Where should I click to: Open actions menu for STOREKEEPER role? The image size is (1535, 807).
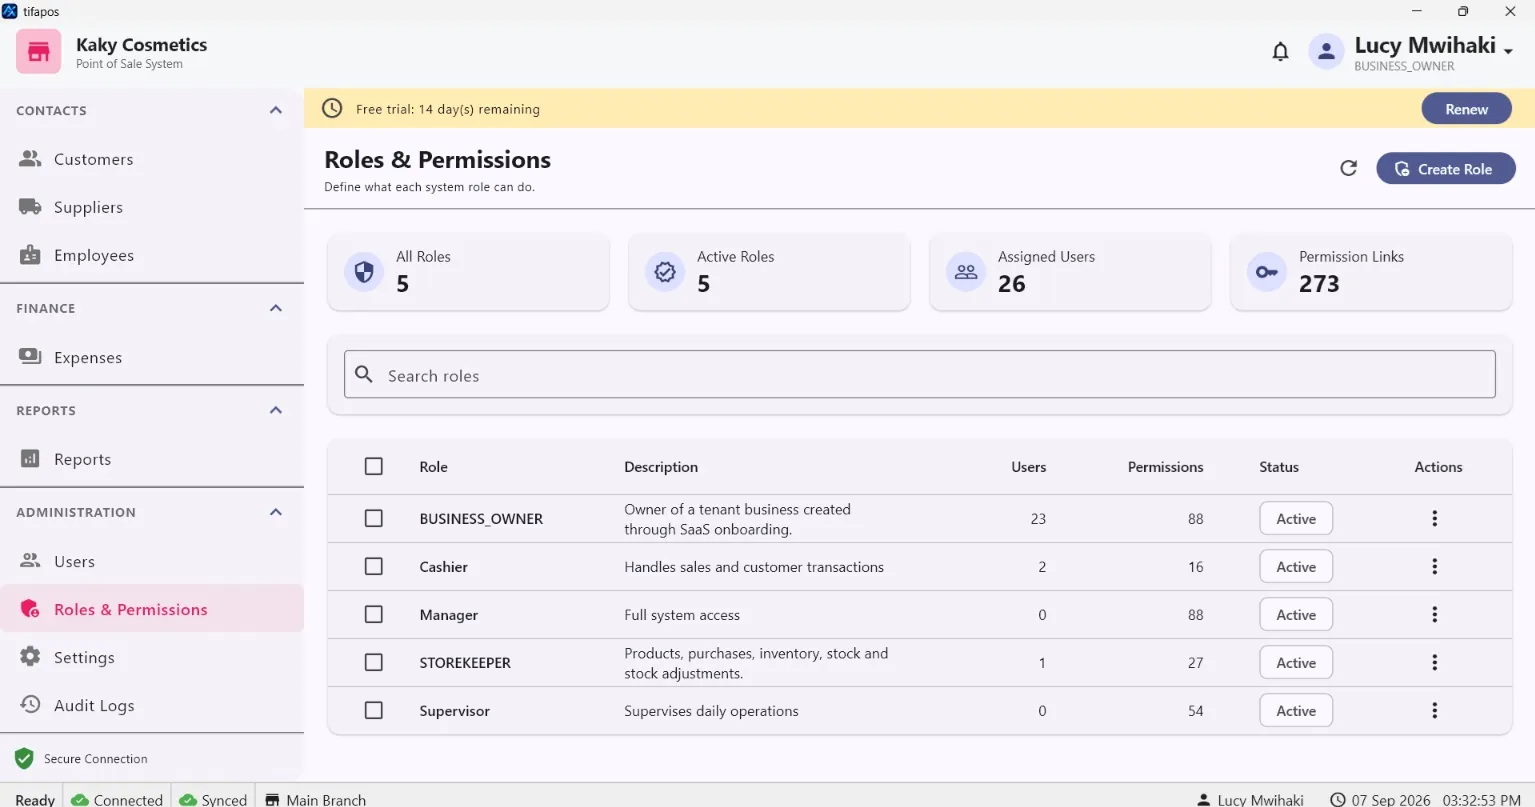point(1434,662)
